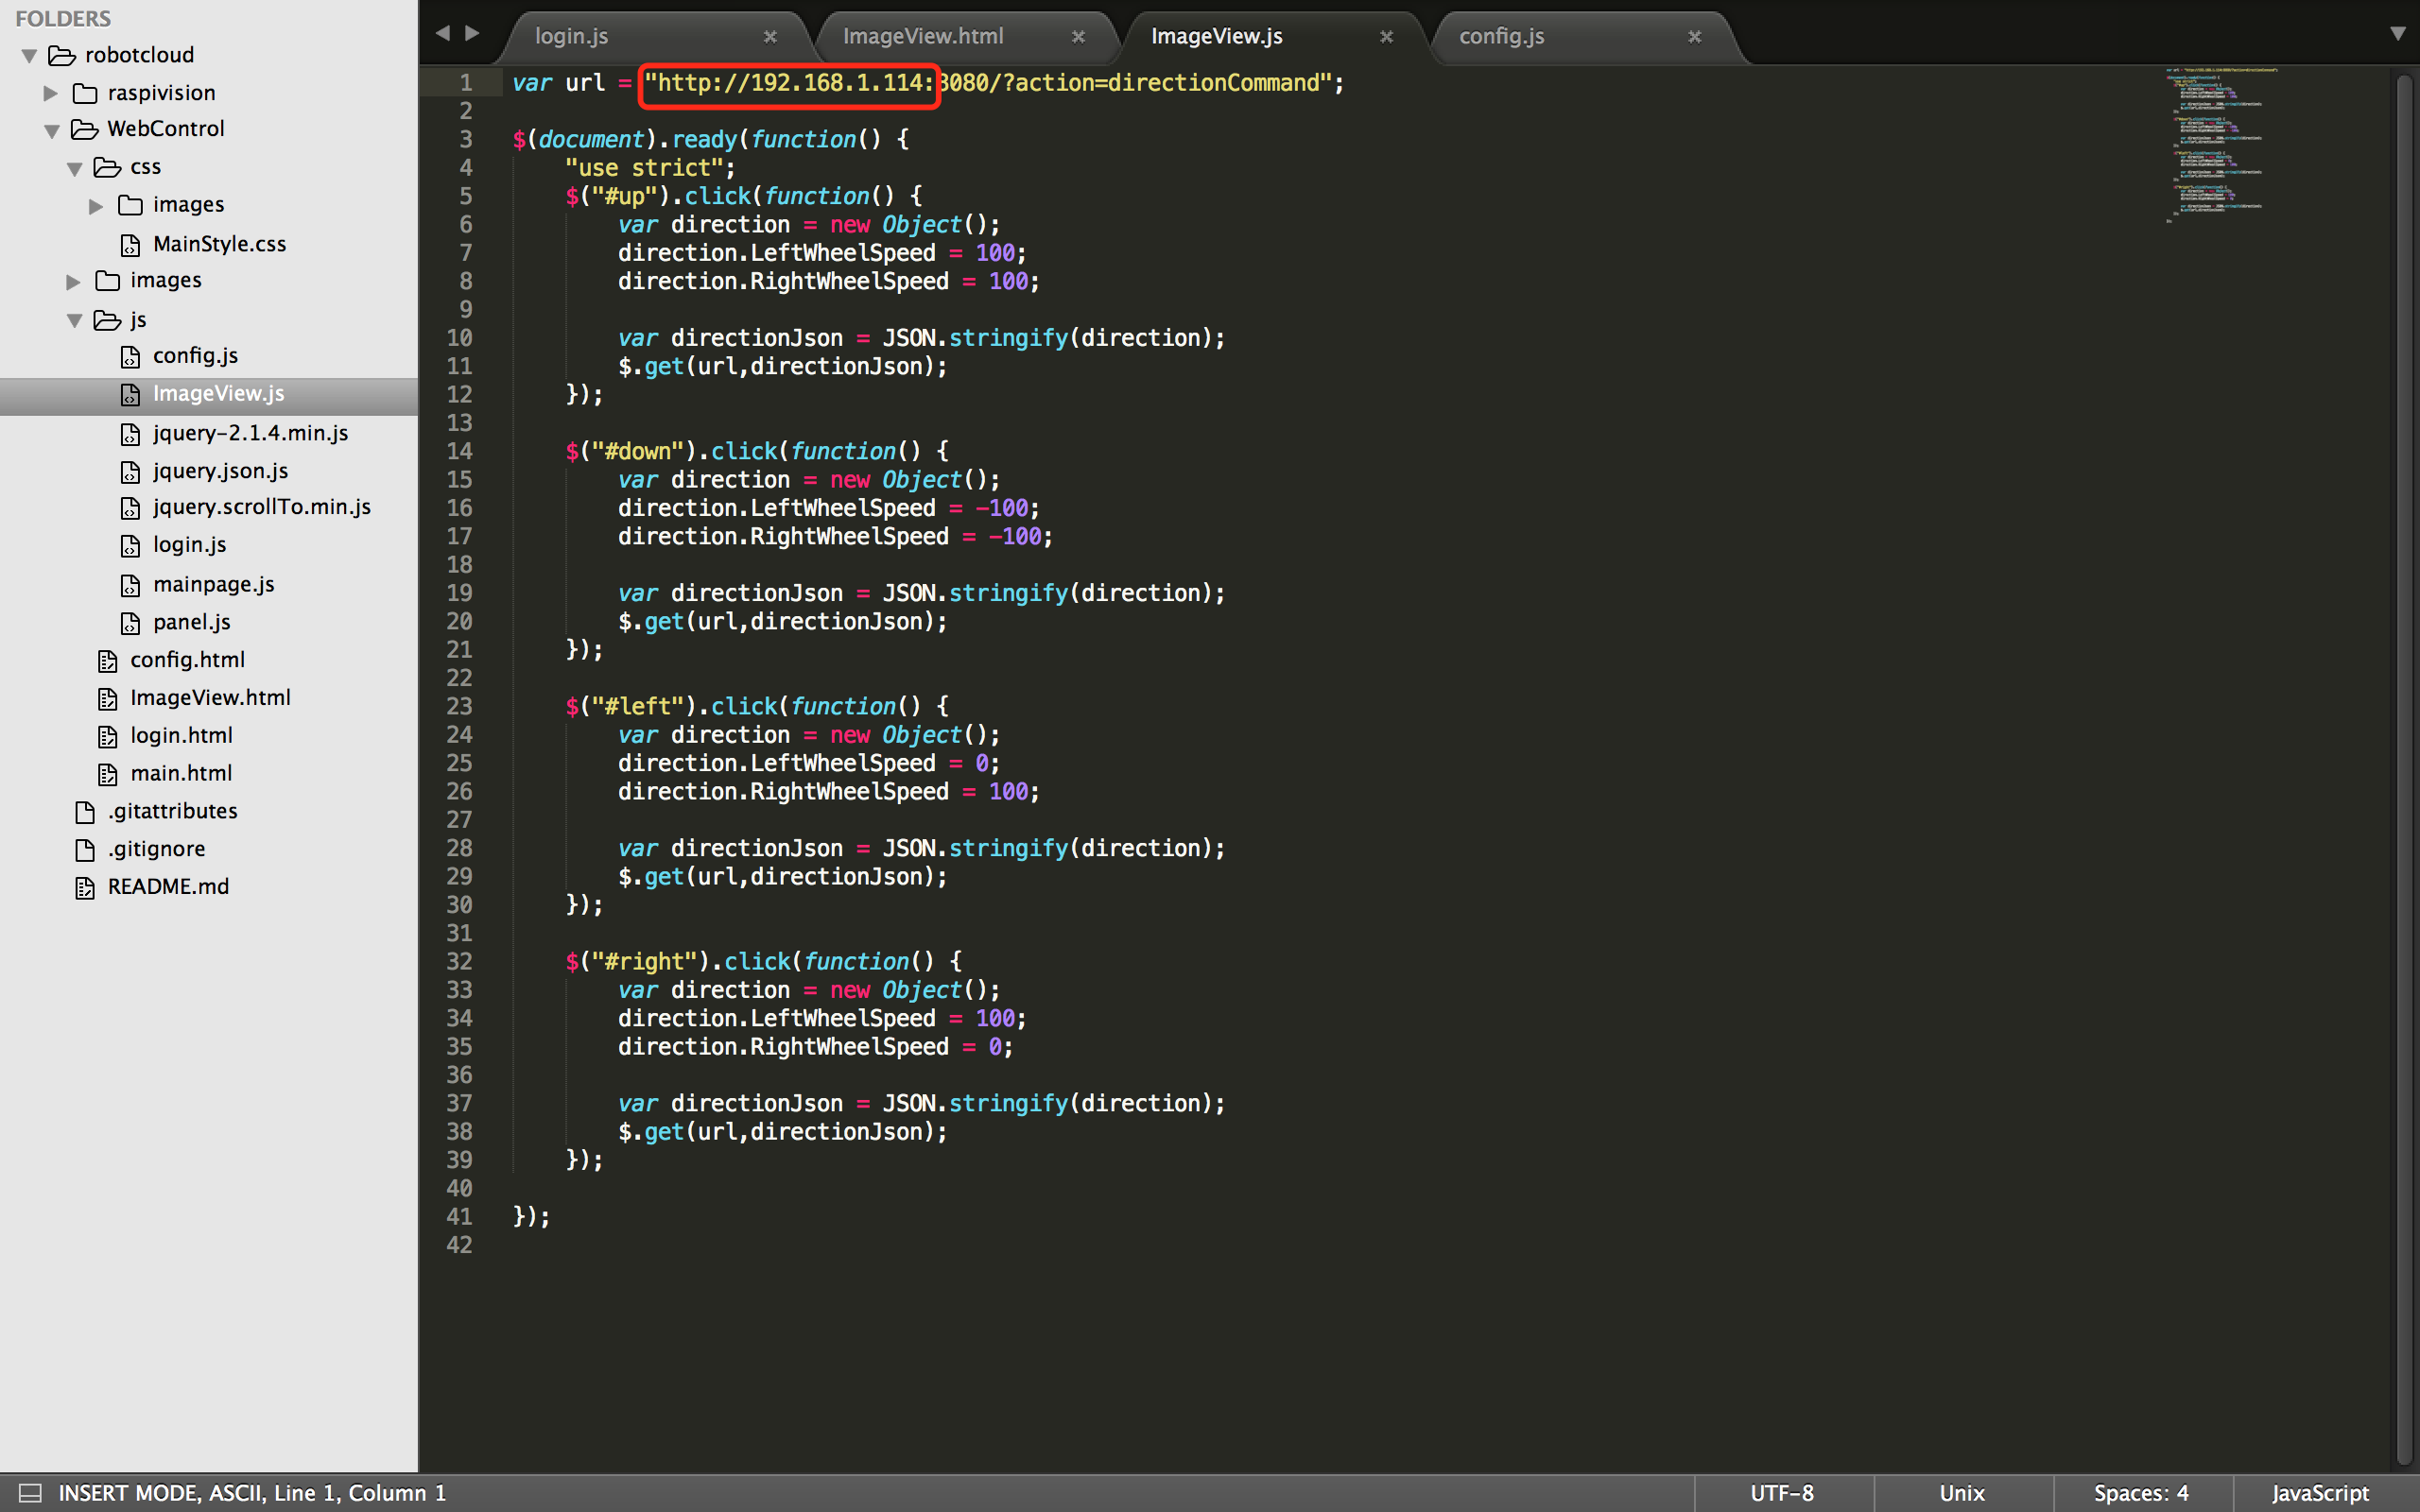Click the README.md file icon

[85, 887]
